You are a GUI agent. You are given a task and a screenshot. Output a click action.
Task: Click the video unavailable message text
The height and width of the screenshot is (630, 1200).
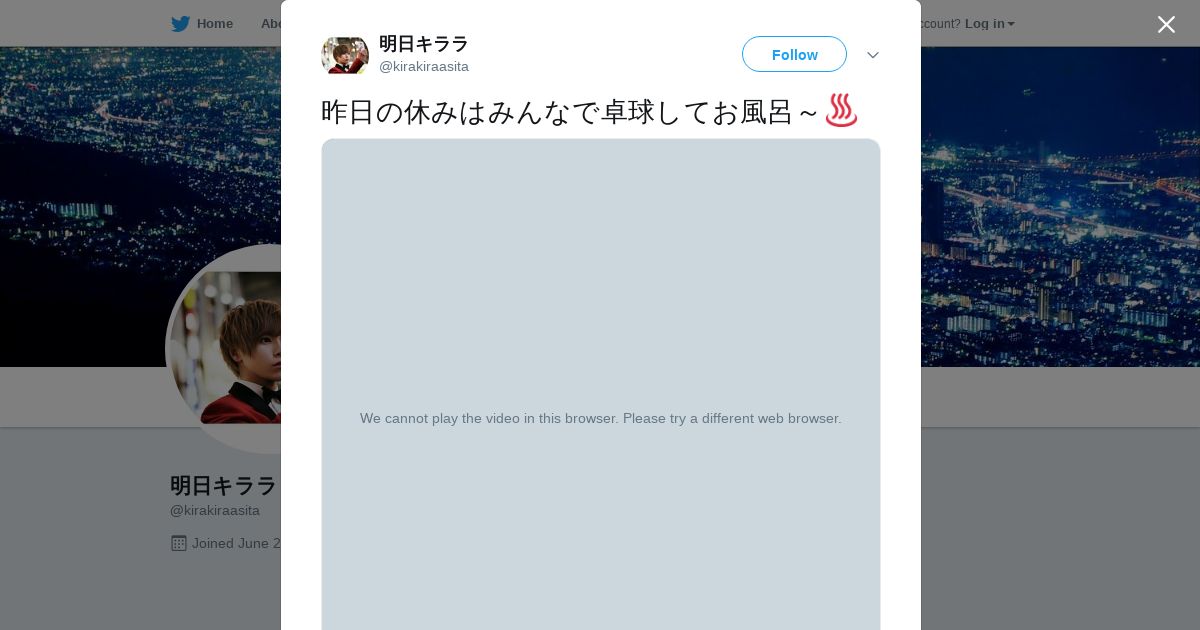pos(601,418)
